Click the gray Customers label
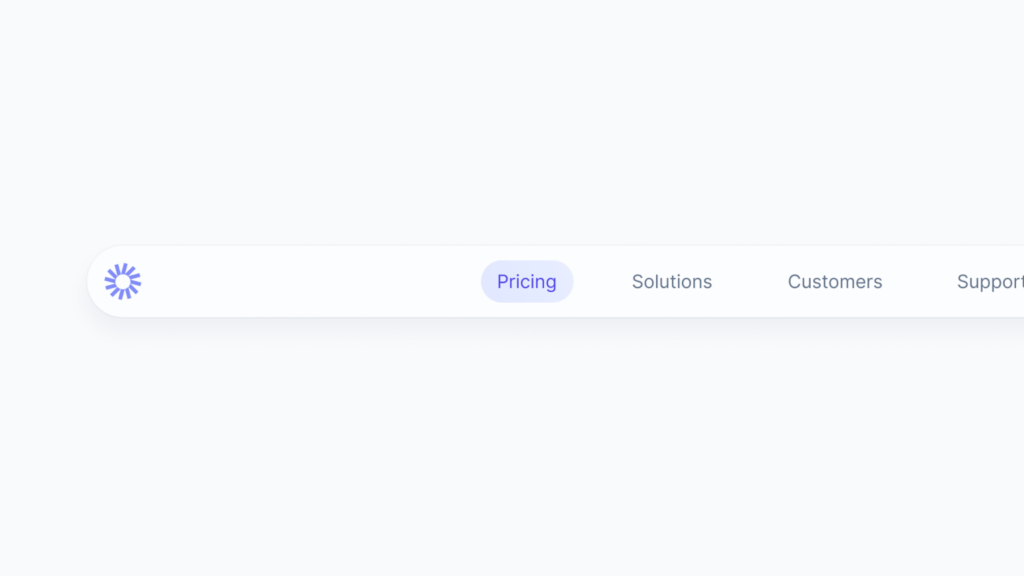 coord(835,281)
